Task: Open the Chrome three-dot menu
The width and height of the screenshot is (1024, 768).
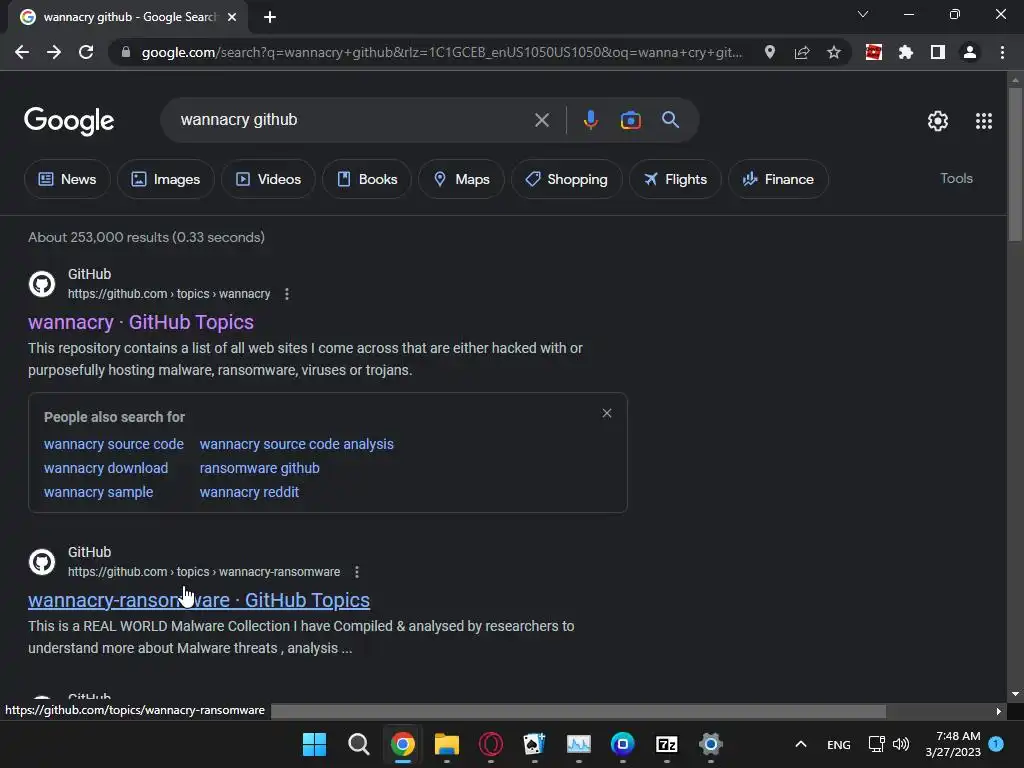Action: [1002, 52]
